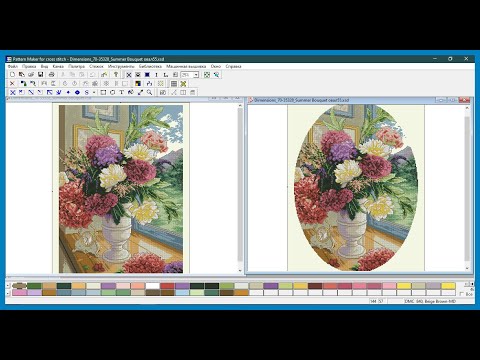480x360 pixels.
Task: Toggle the Все checkbox by the palette
Action: pyautogui.click(x=462, y=294)
